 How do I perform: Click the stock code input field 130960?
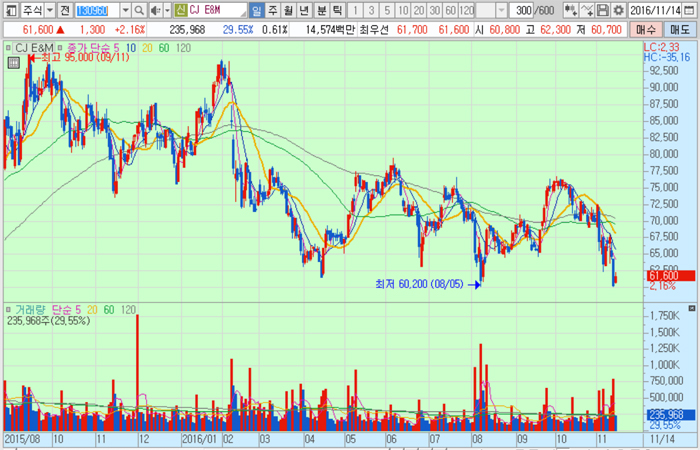pos(96,10)
